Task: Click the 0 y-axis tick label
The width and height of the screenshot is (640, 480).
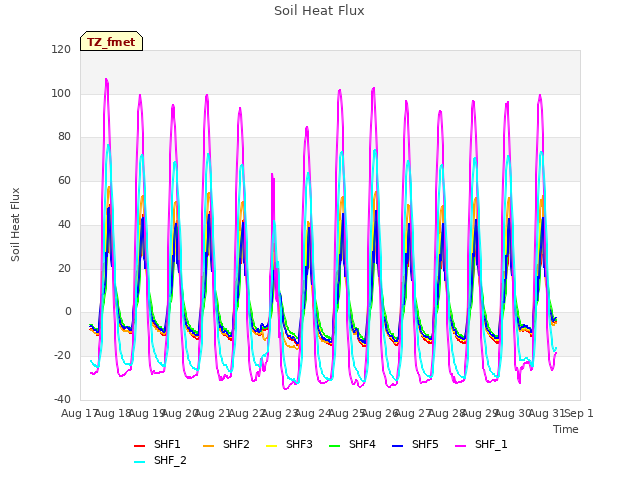Action: [x=68, y=312]
